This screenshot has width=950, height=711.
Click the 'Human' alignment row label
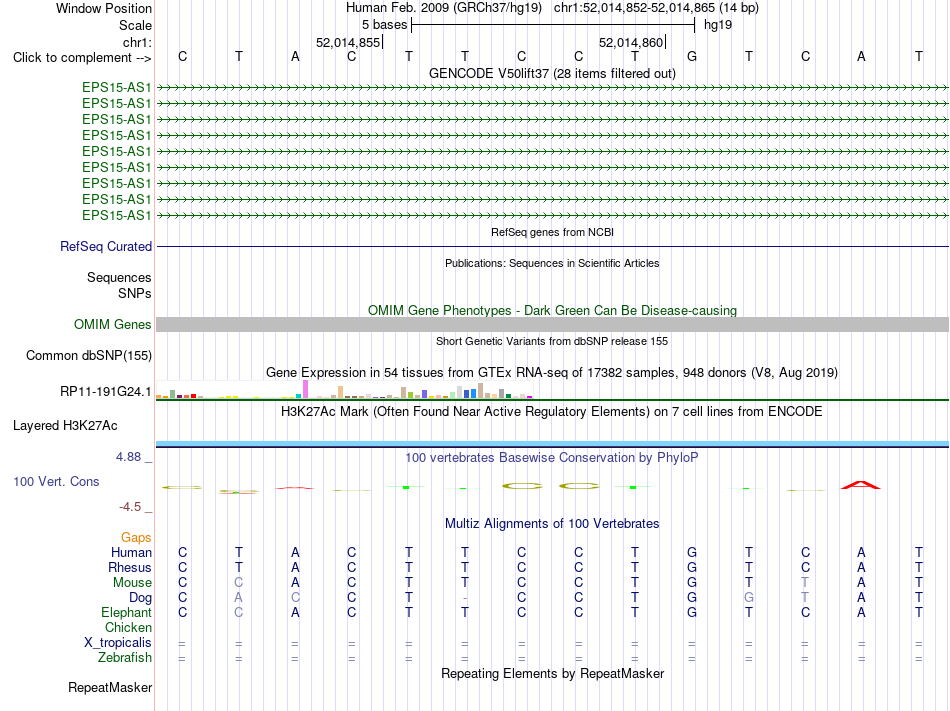(131, 552)
